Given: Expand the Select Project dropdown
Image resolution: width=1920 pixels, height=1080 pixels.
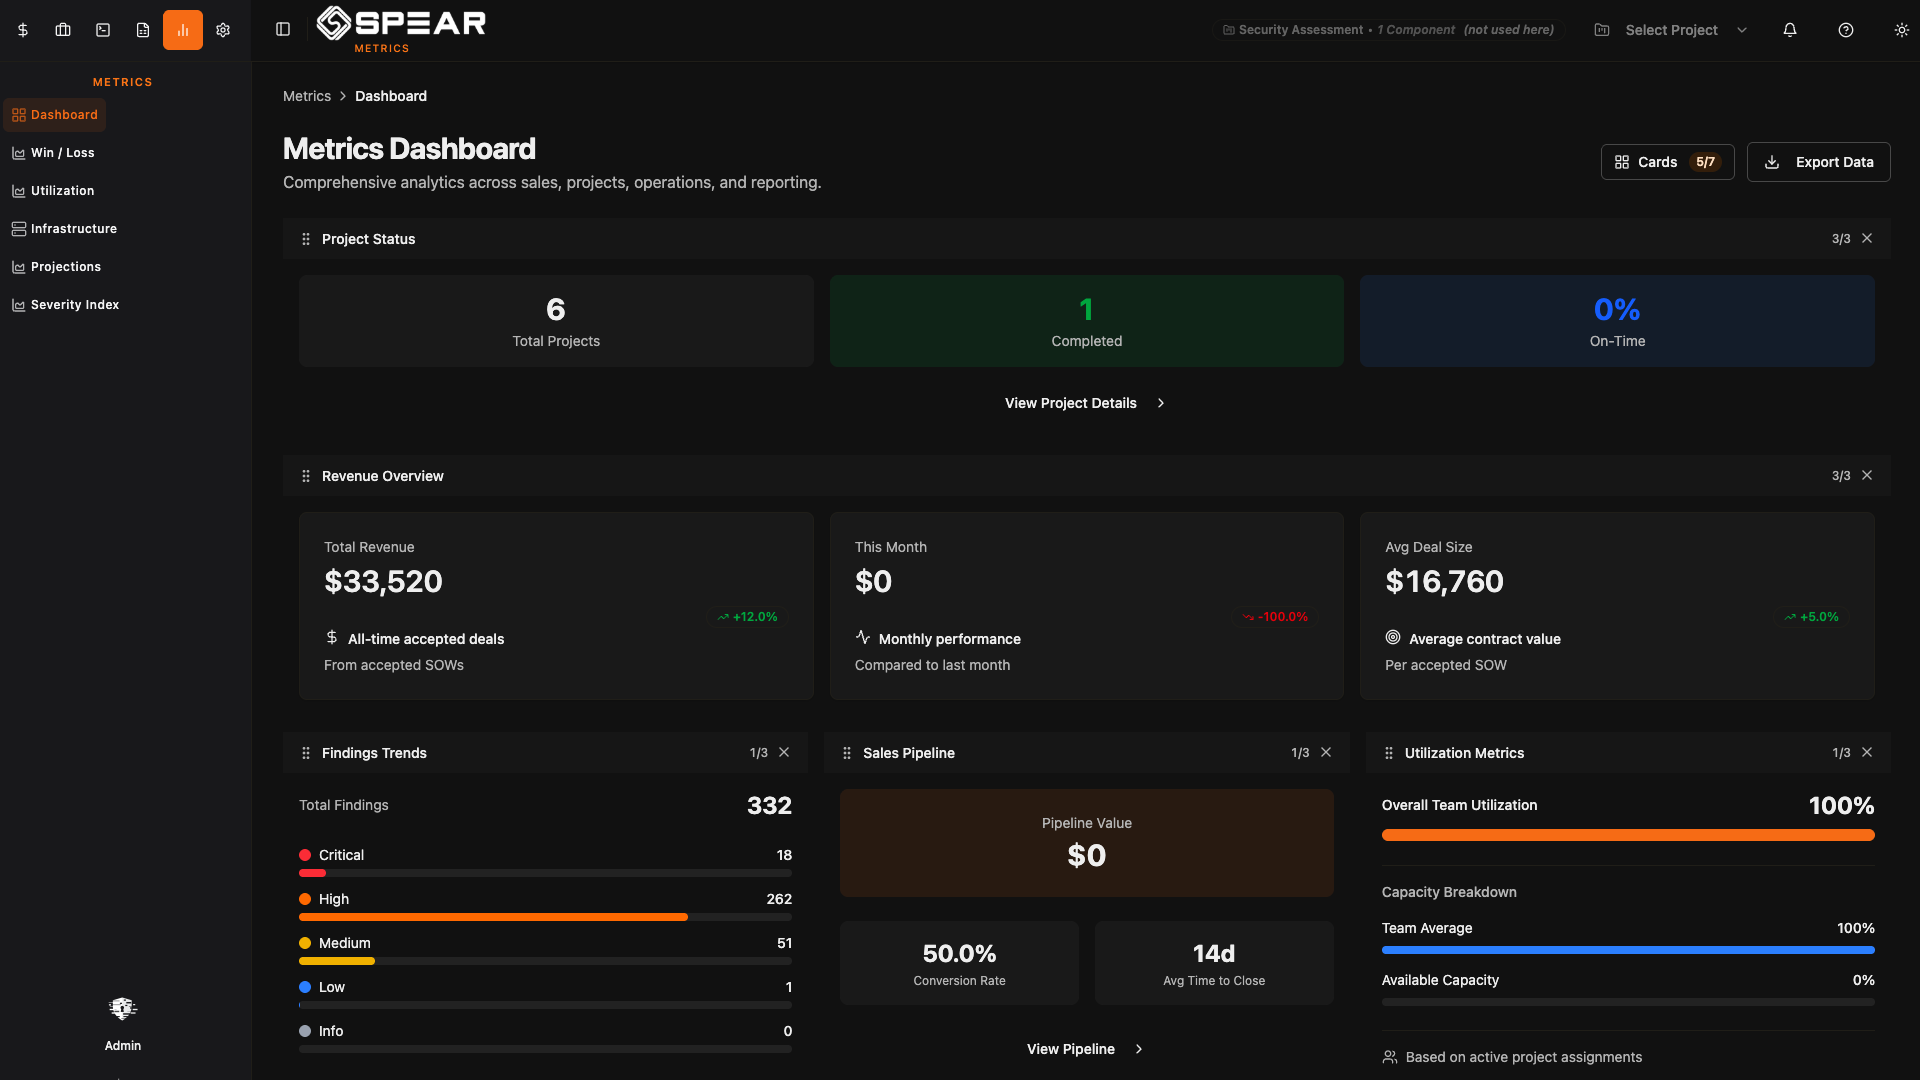Looking at the screenshot, I should coord(1670,30).
